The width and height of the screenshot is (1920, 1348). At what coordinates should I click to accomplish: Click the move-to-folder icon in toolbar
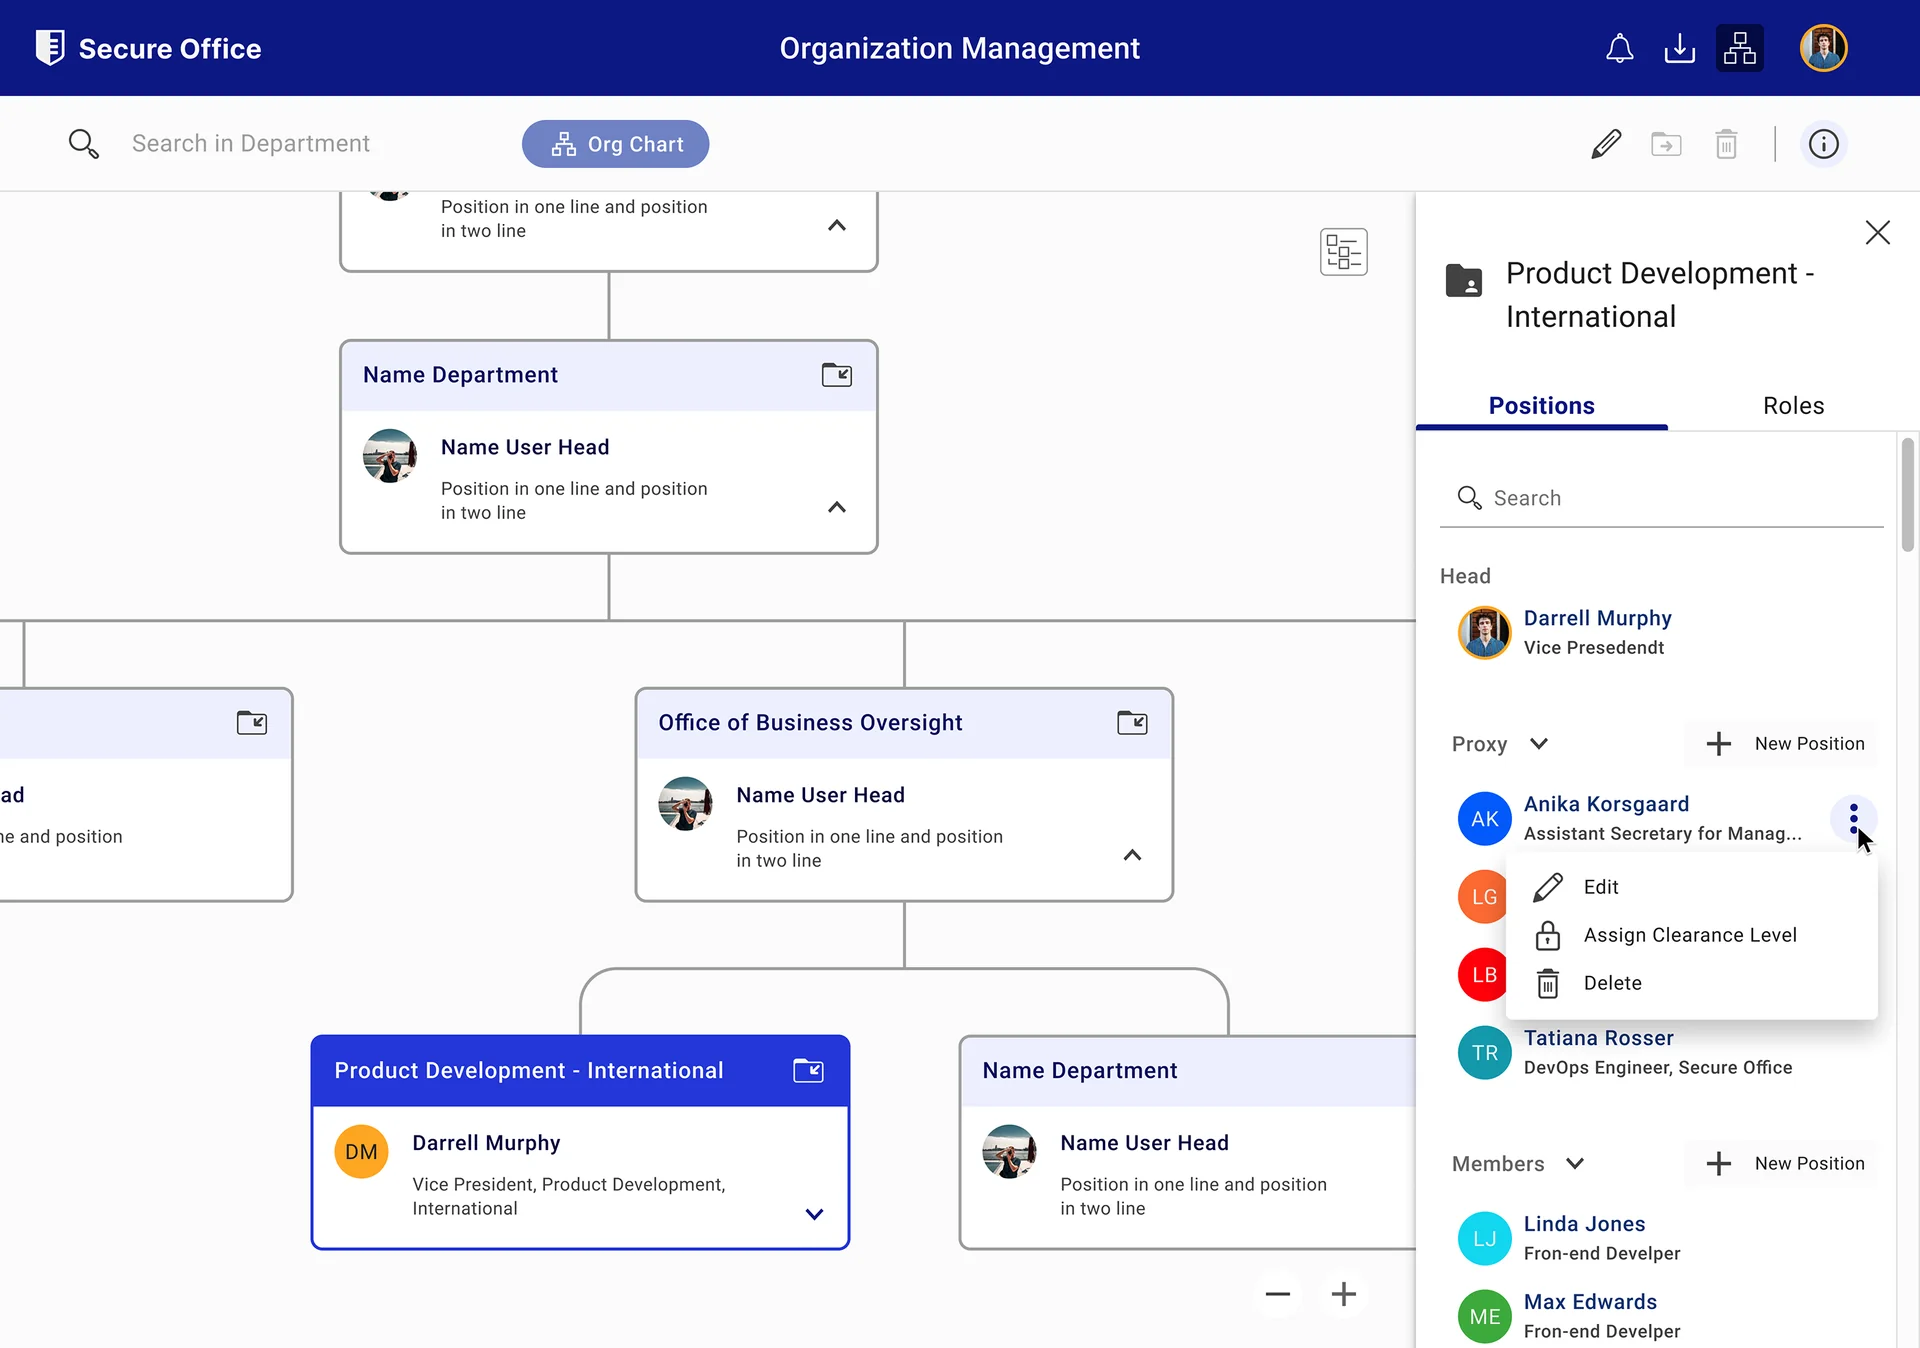click(x=1666, y=144)
